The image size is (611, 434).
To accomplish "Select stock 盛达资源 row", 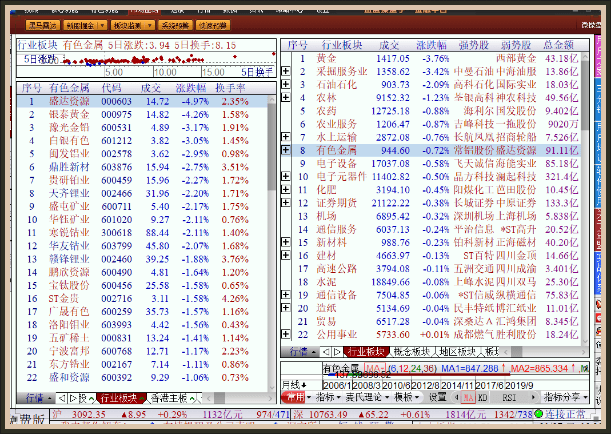I will (142, 101).
